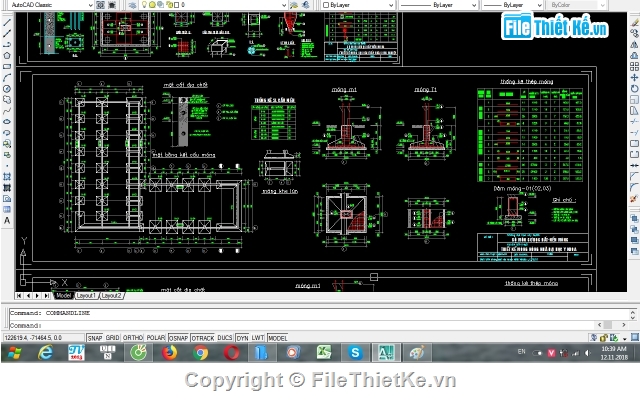The width and height of the screenshot is (640, 400).
Task: Click the 'móng m1' drawing label
Action: (344, 89)
